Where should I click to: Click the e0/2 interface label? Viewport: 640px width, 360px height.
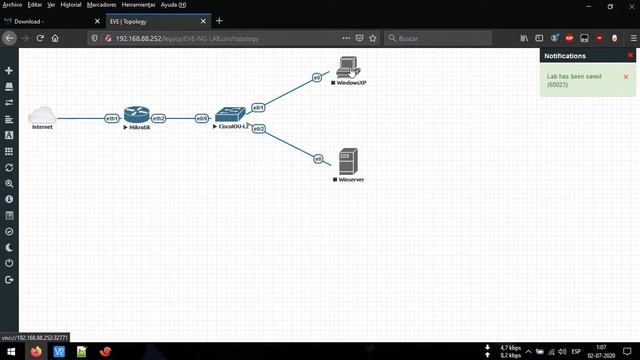[x=258, y=129]
